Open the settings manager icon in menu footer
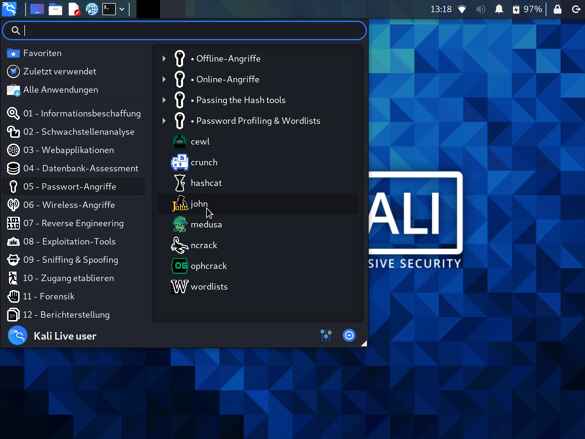585x439 pixels. pyautogui.click(x=326, y=335)
